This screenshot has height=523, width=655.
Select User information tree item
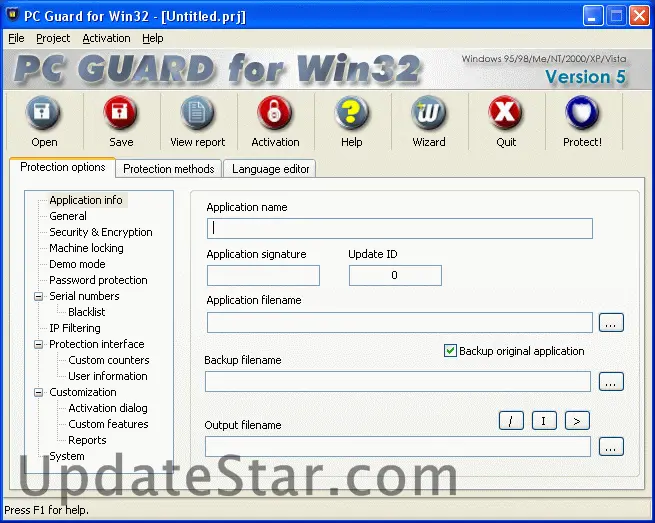(x=108, y=376)
